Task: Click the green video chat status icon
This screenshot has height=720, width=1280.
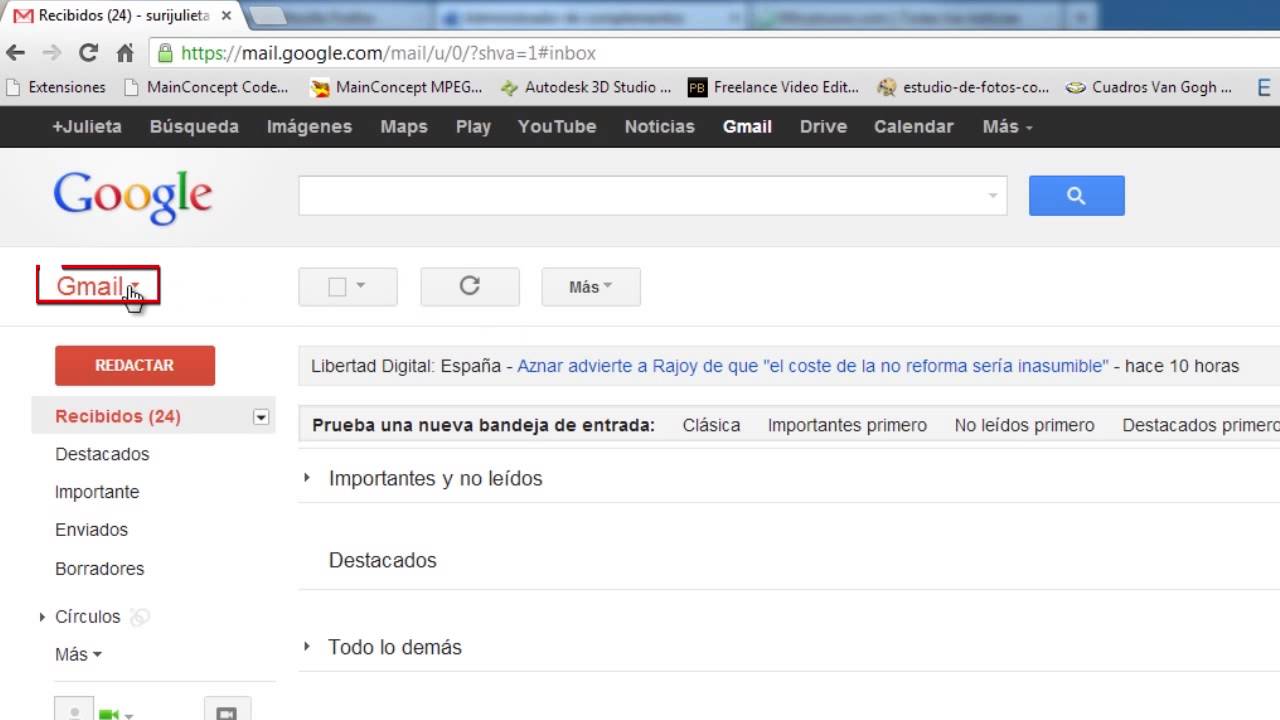Action: pos(107,712)
